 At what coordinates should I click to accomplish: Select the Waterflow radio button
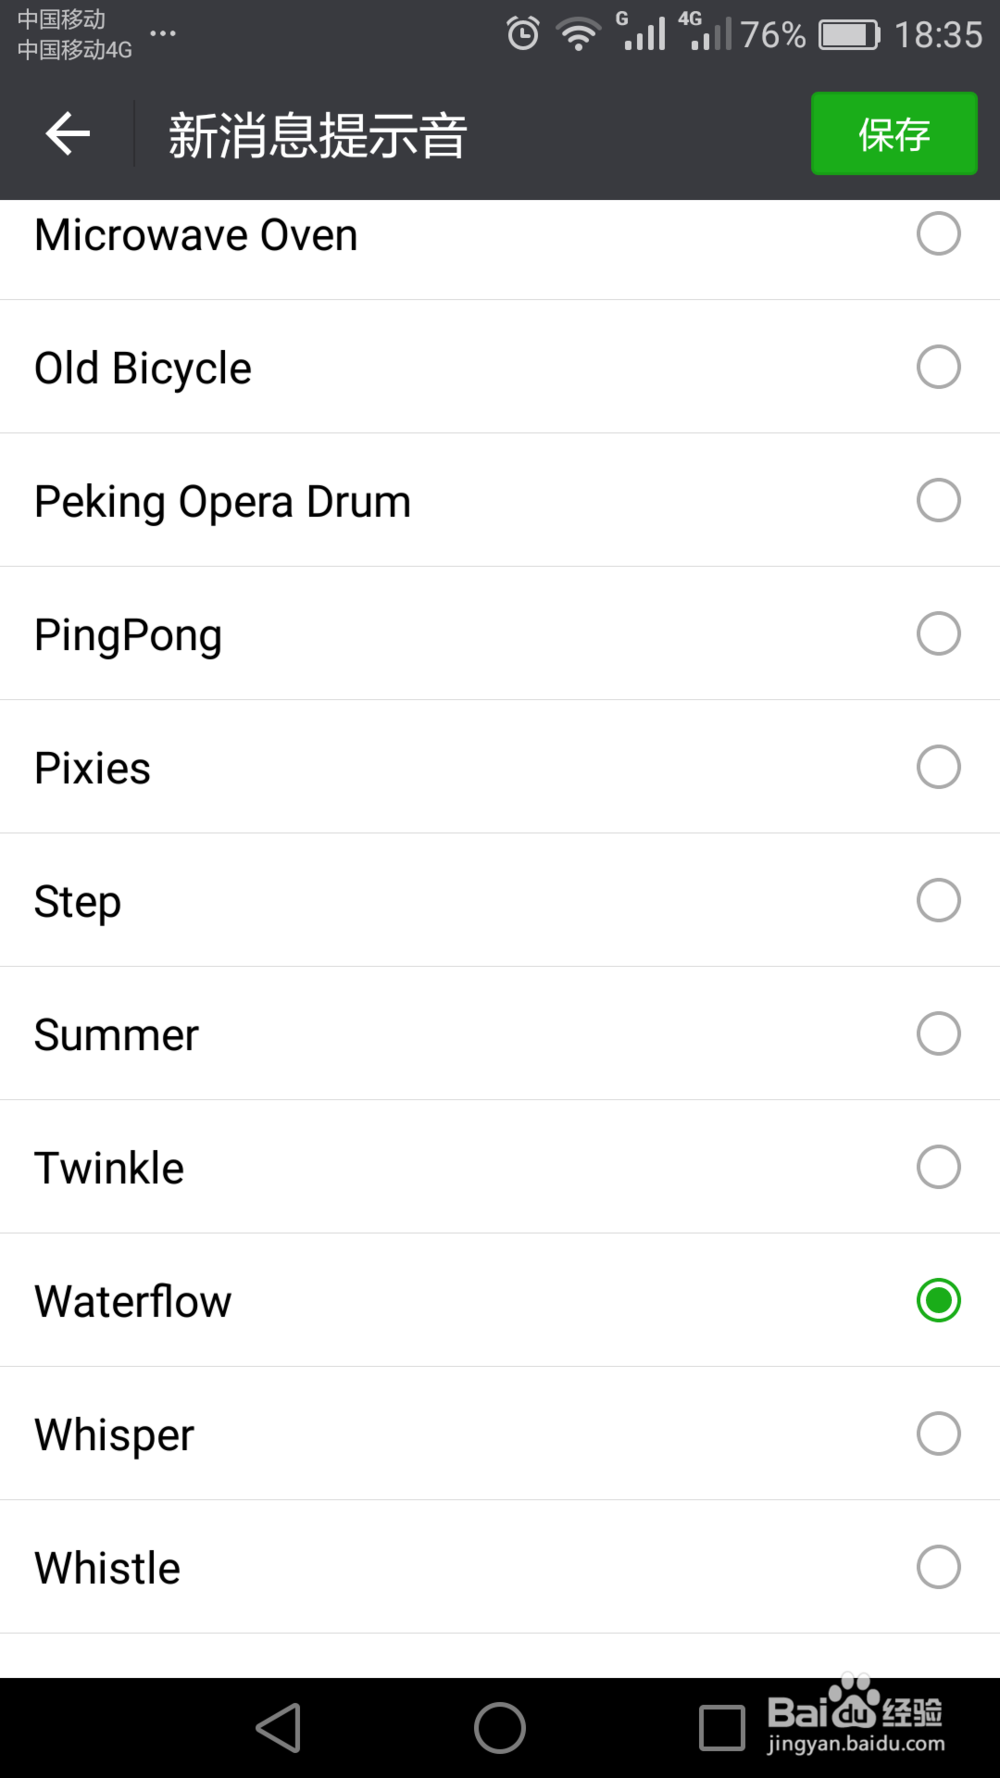click(938, 1300)
